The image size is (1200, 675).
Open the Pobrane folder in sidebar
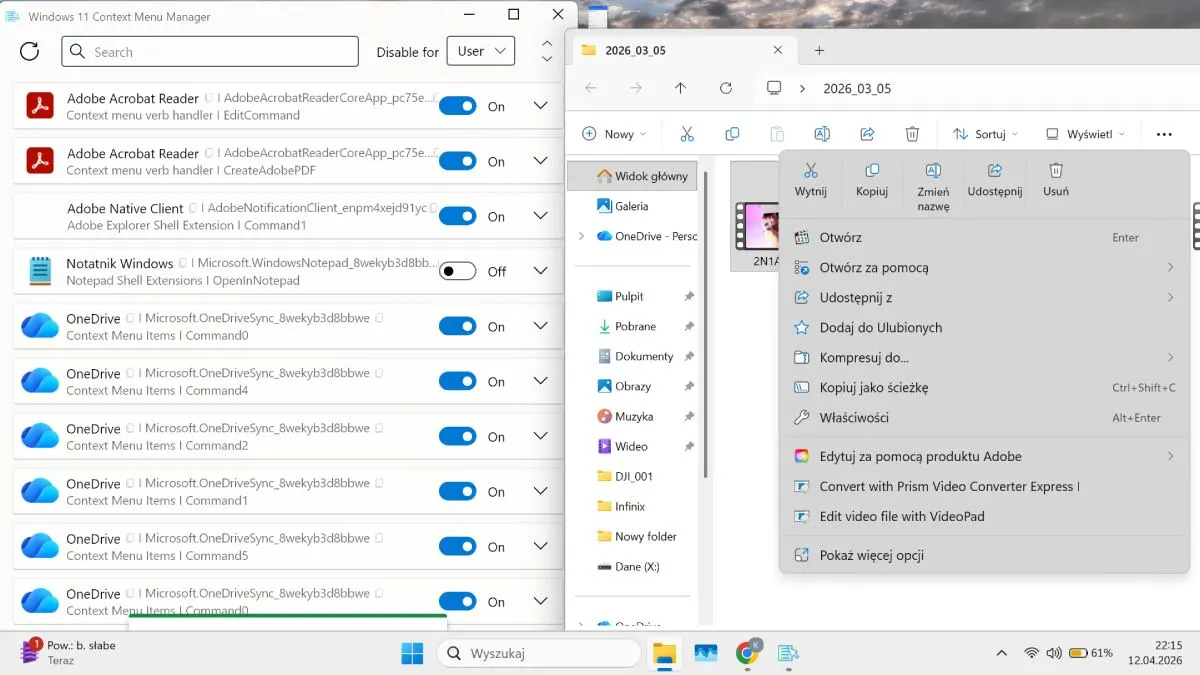(635, 326)
